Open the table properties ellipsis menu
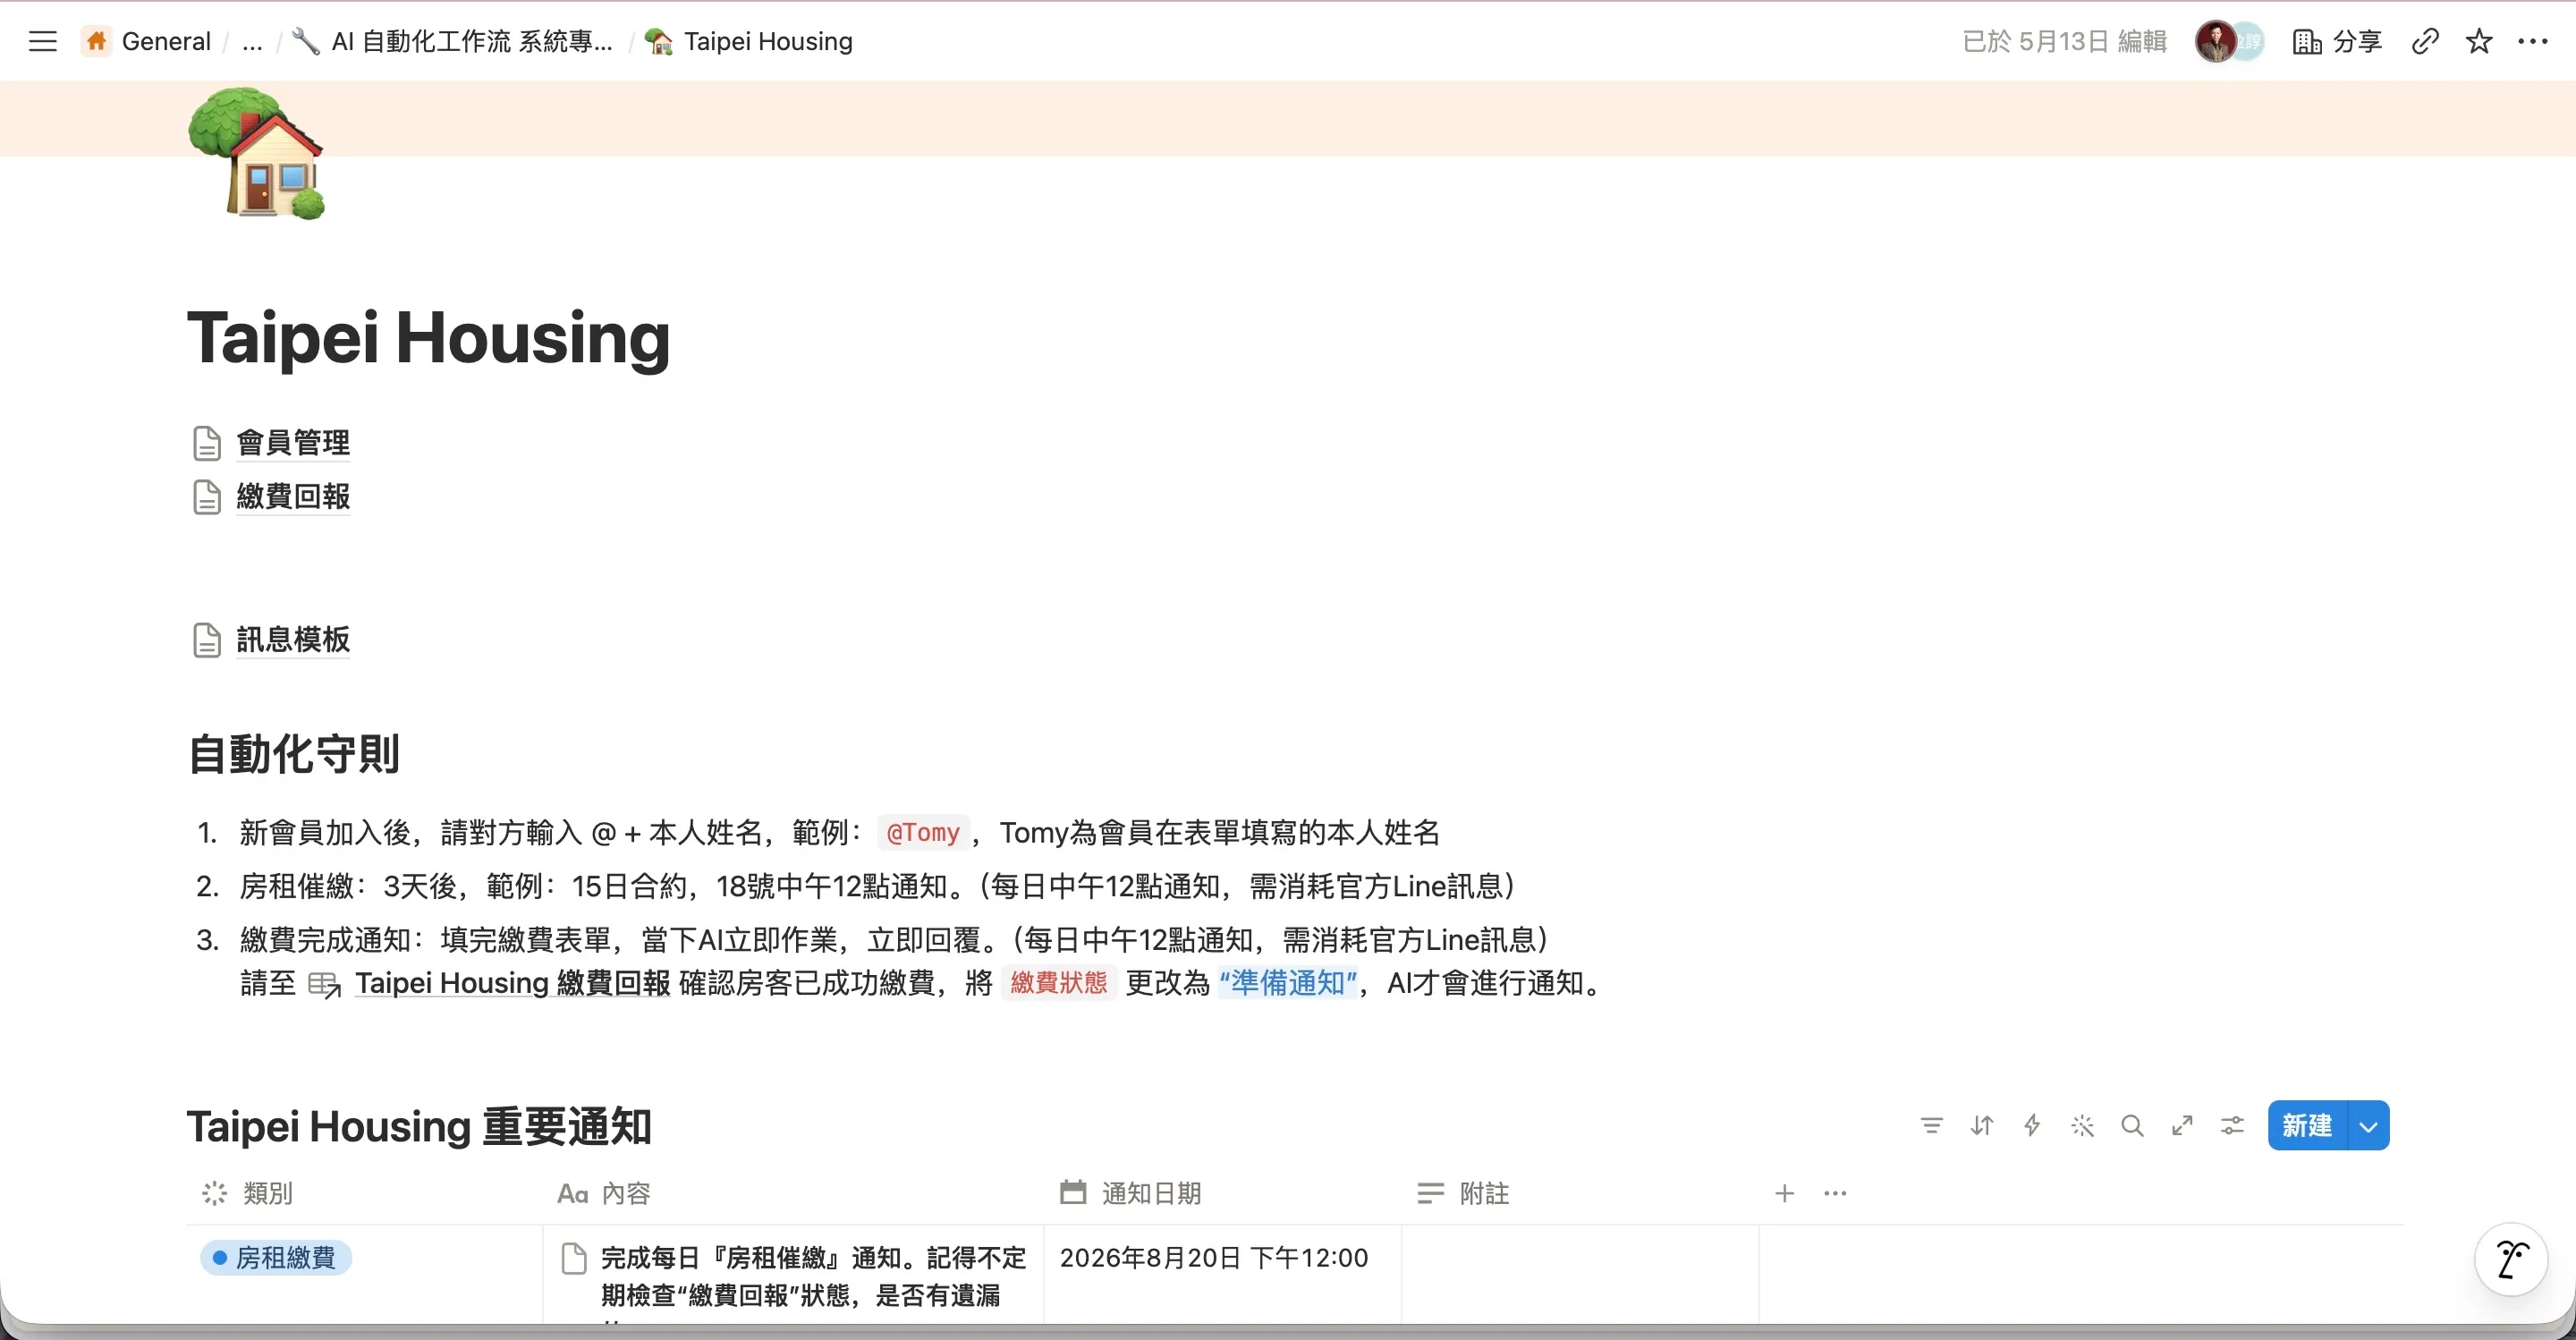The image size is (2576, 1340). click(1835, 1193)
